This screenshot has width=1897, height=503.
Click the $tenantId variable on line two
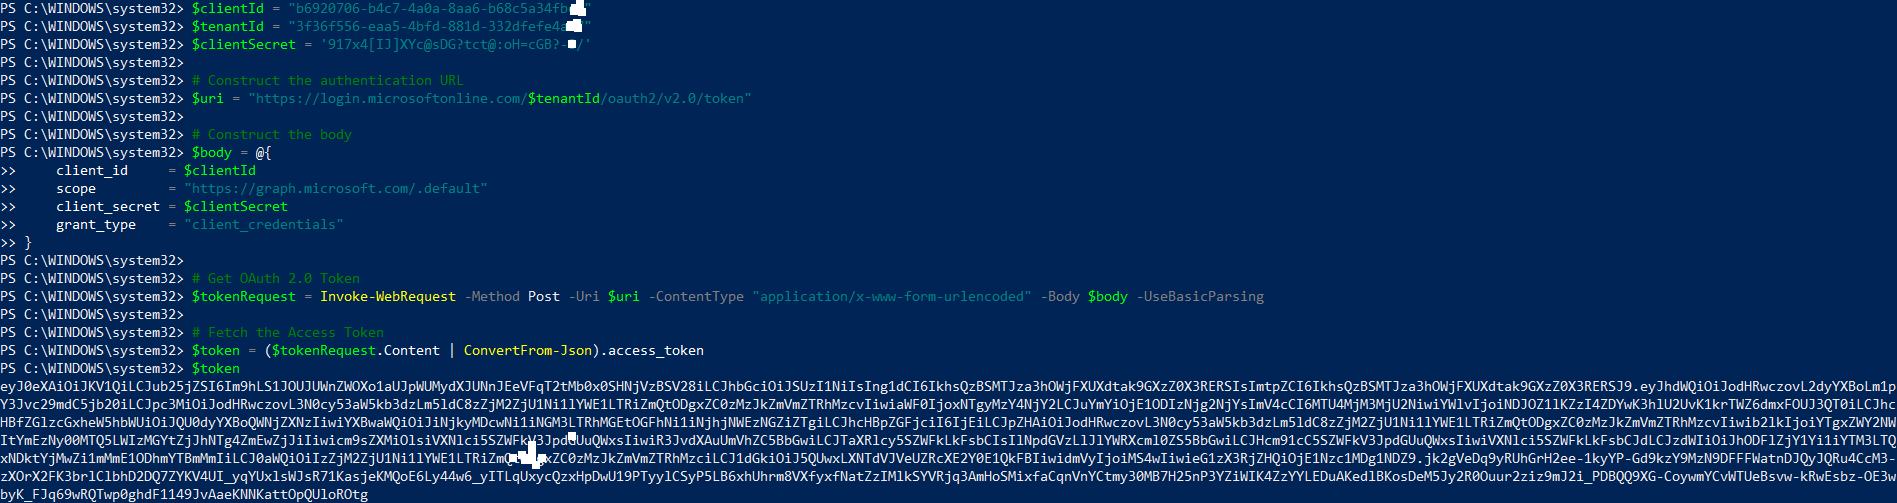[228, 27]
